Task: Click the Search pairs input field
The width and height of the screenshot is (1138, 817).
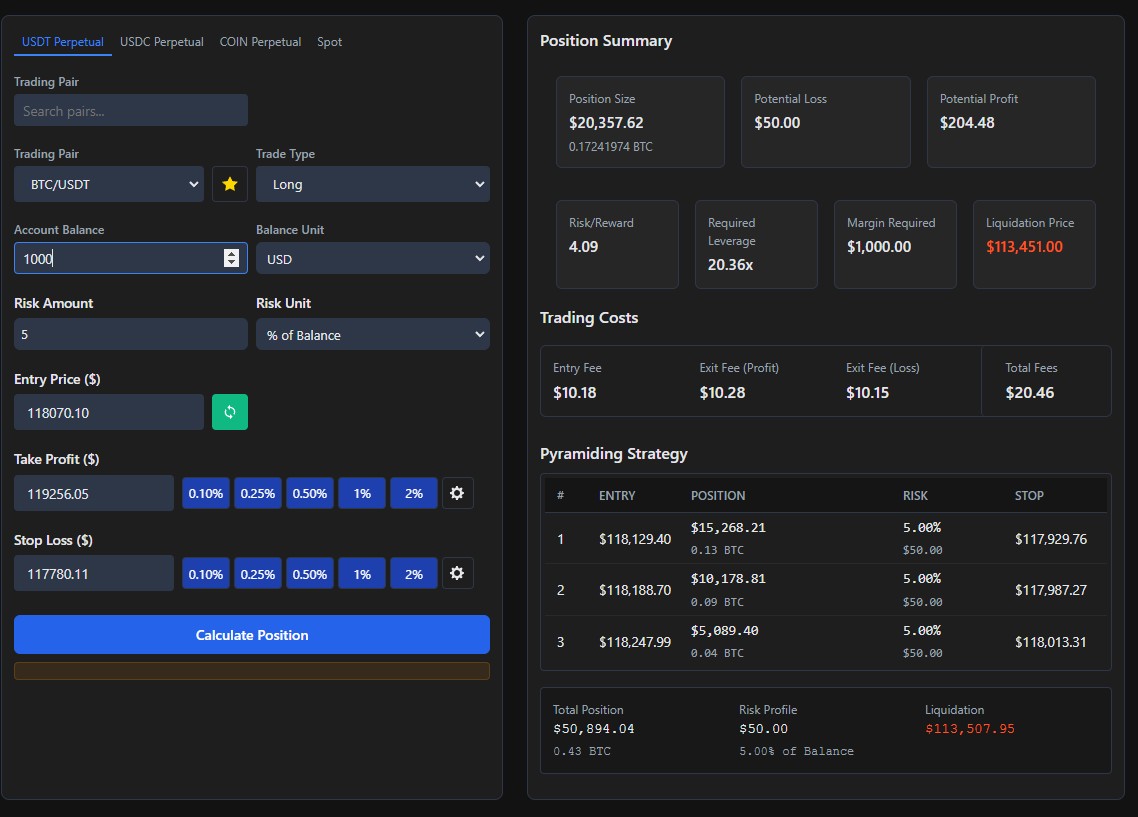Action: [x=131, y=110]
